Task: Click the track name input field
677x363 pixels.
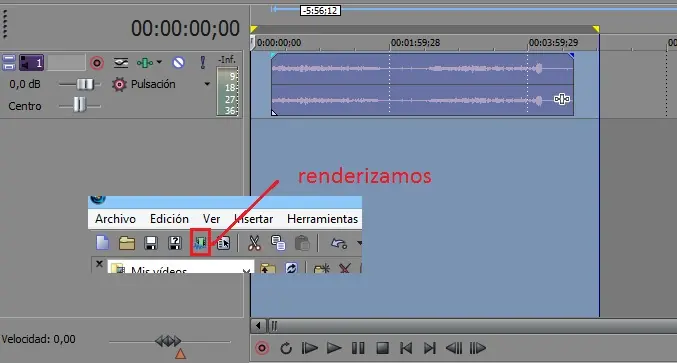Action: point(66,63)
